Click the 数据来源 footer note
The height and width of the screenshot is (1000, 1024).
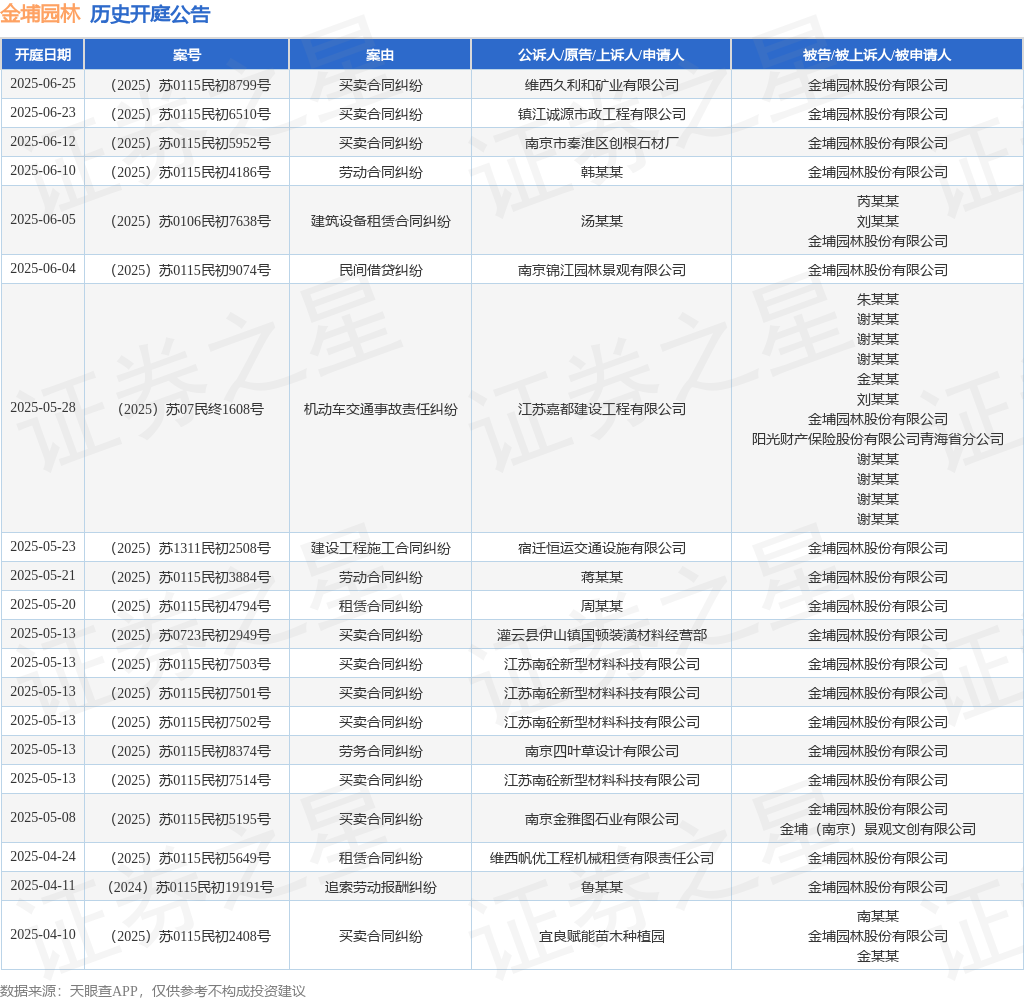point(153,991)
